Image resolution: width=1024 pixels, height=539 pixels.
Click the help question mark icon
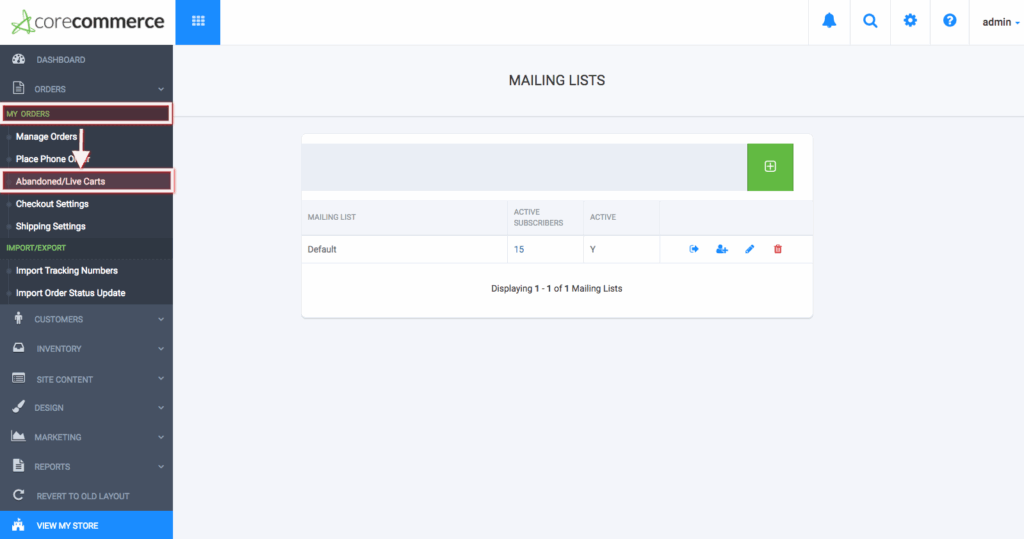(x=950, y=21)
